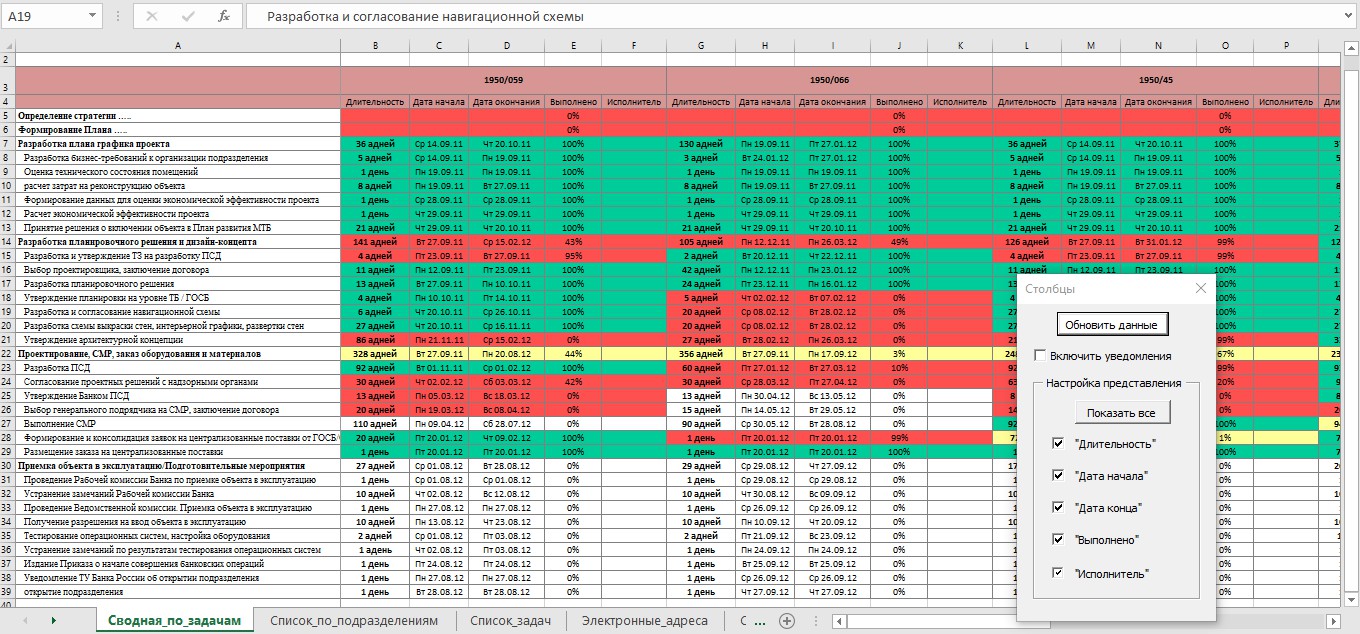Click "Проектирование, СМР, заказ оборудования и материалов" cell
Viewport: 1360px width, 634px height.
[x=178, y=354]
